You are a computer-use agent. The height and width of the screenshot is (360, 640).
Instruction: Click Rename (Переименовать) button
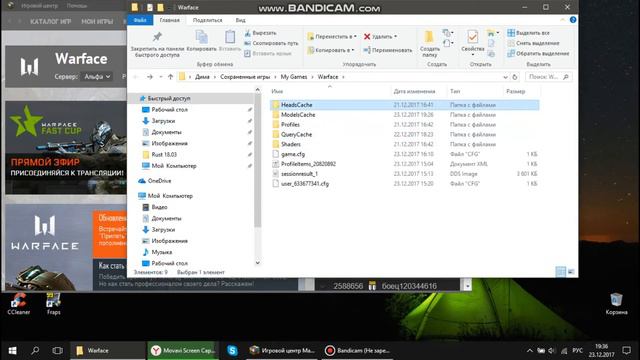[x=388, y=50]
